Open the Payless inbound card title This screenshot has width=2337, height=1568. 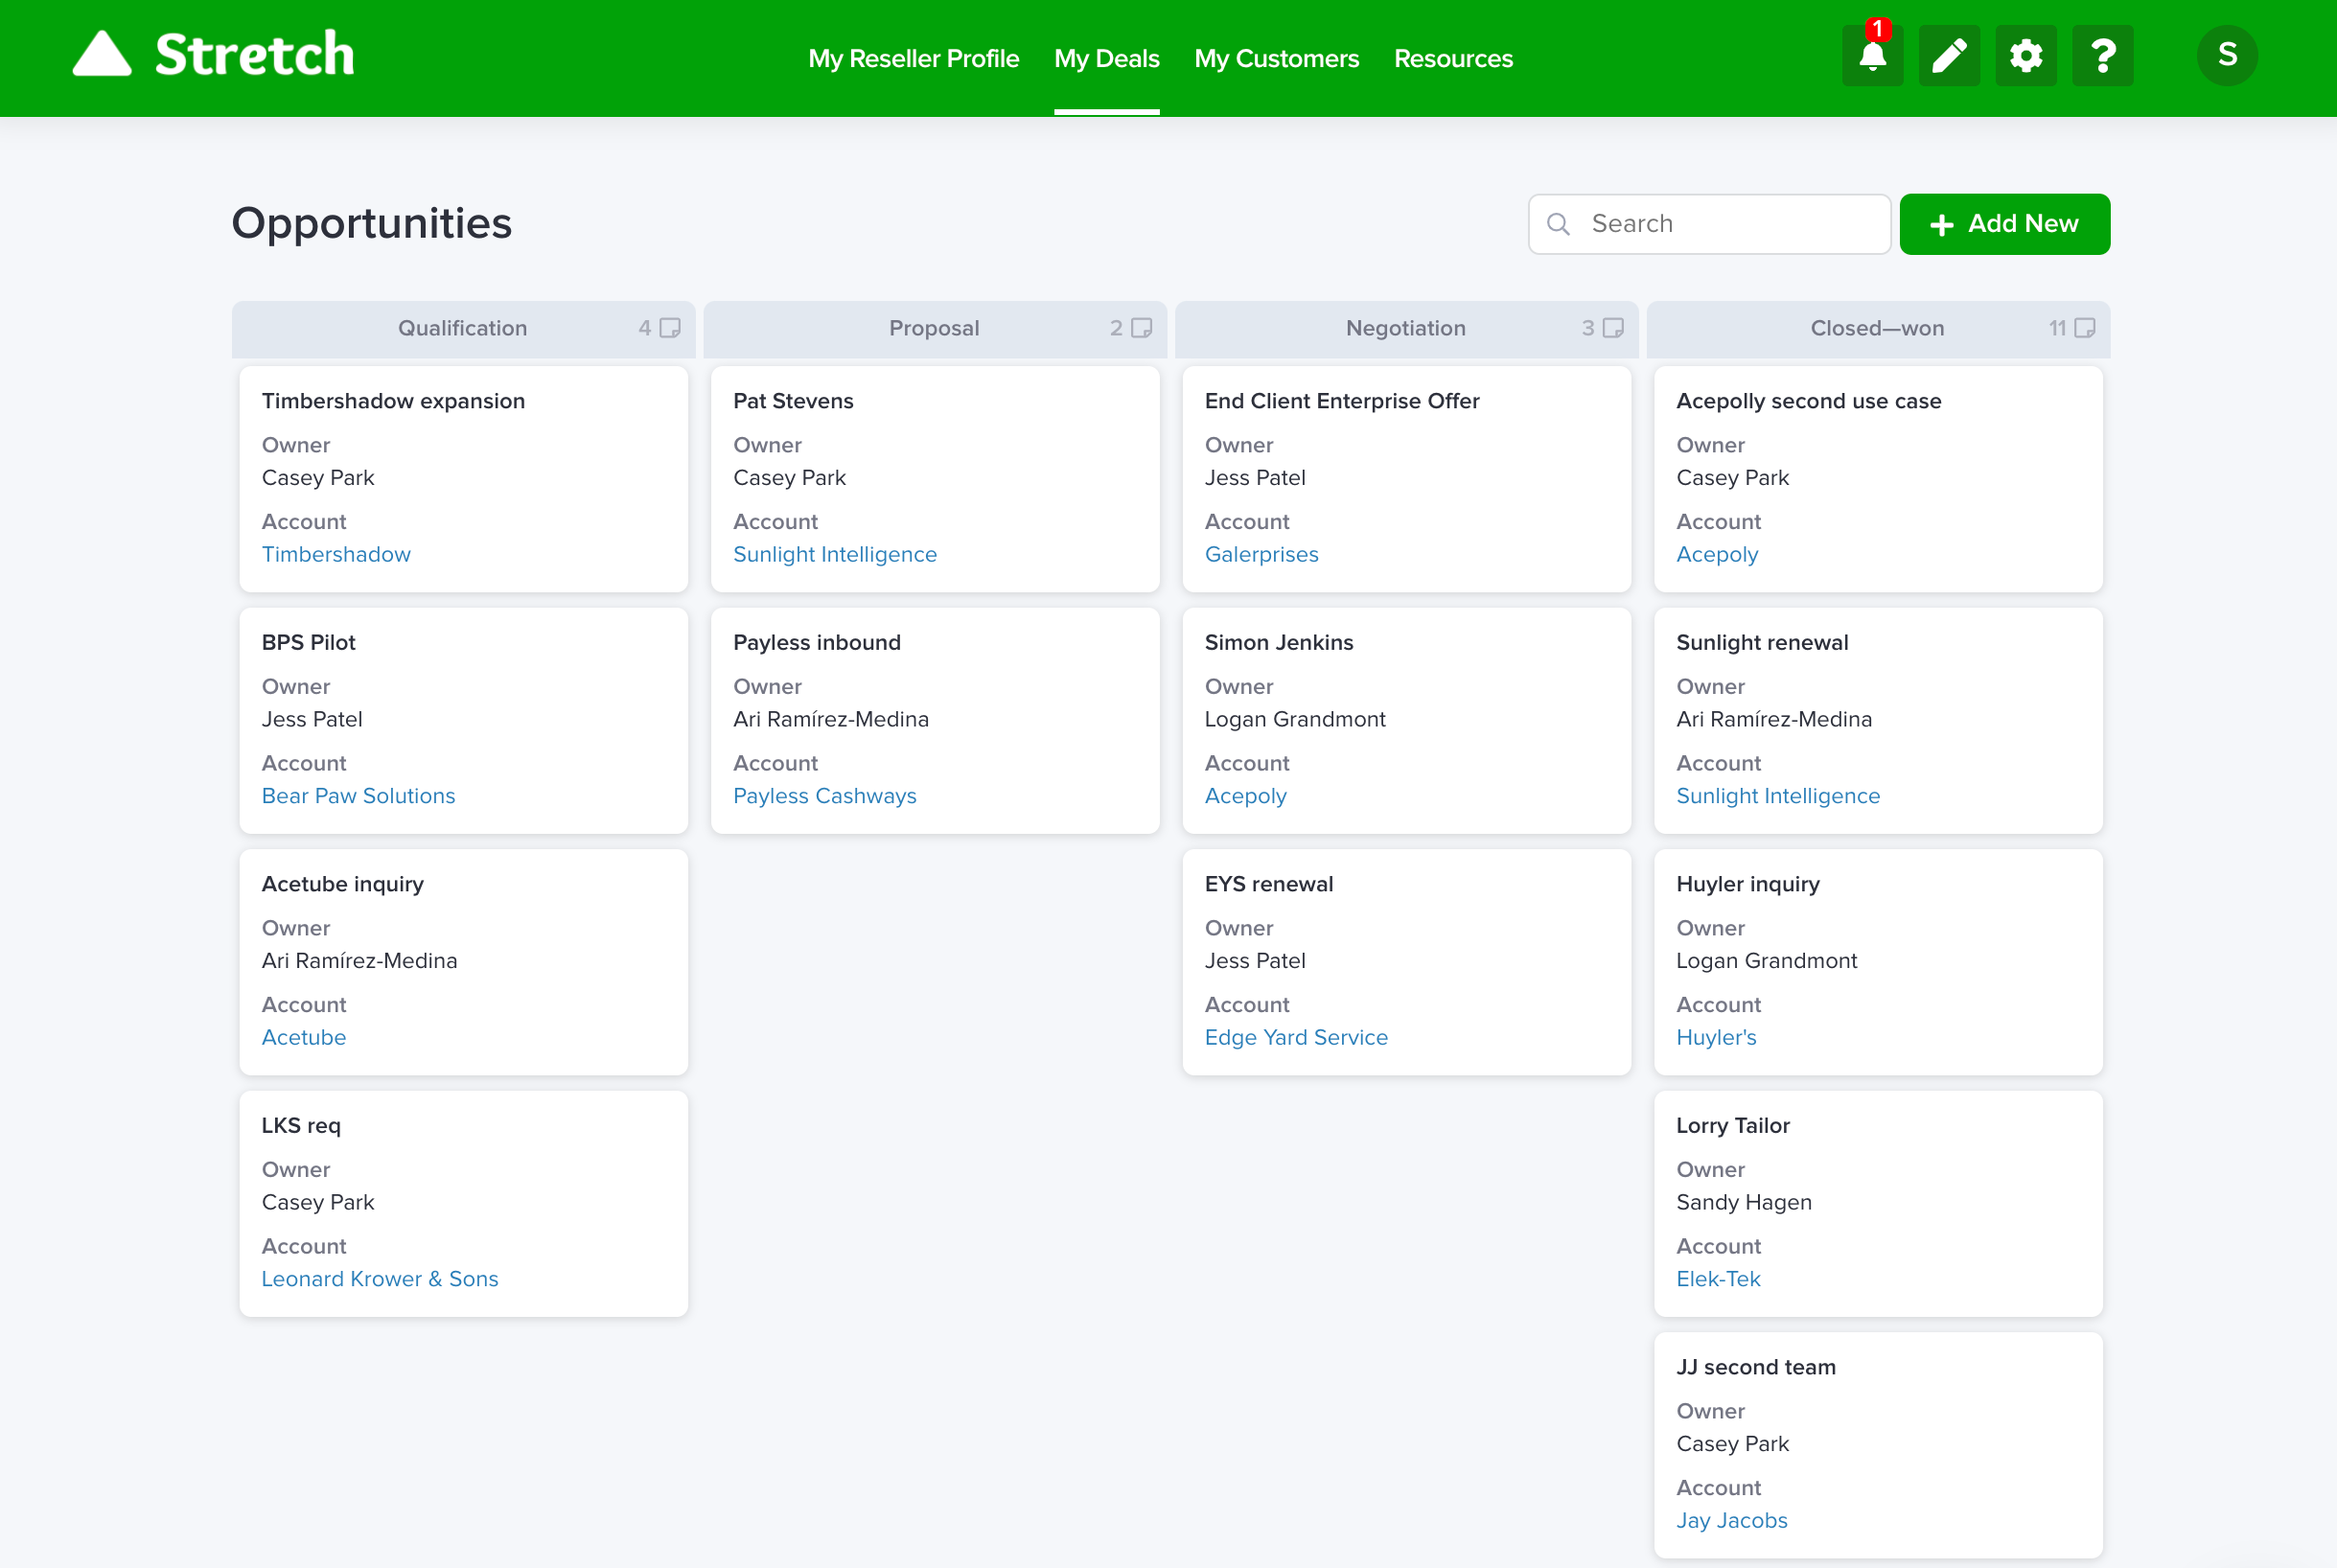pos(816,643)
